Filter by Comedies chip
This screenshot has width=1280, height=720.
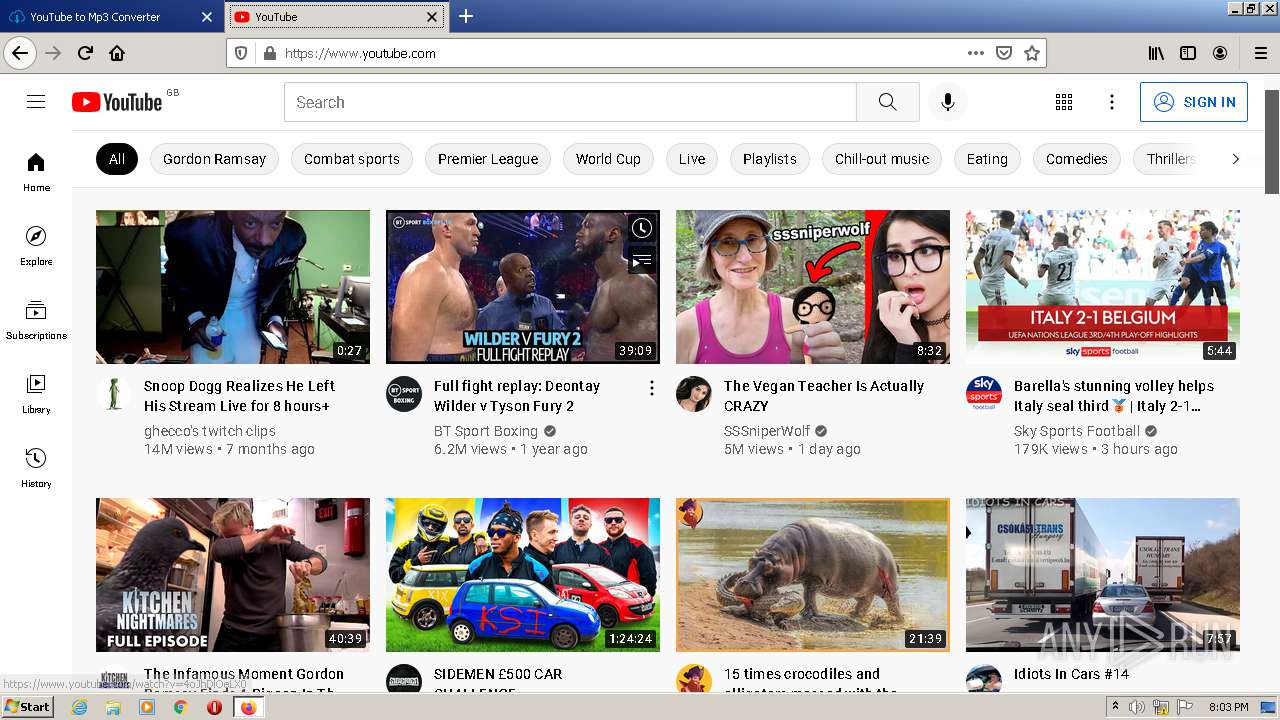tap(1077, 159)
